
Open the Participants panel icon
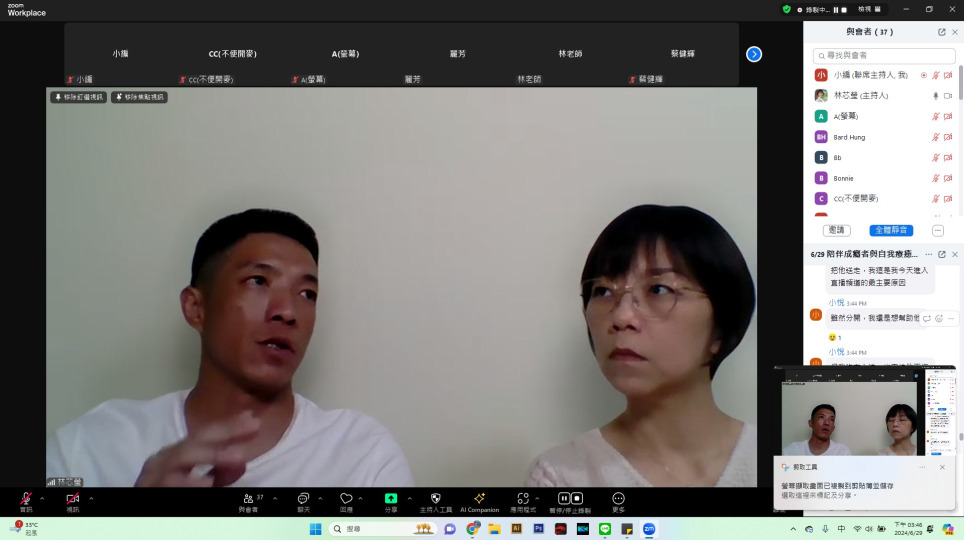pyautogui.click(x=248, y=498)
